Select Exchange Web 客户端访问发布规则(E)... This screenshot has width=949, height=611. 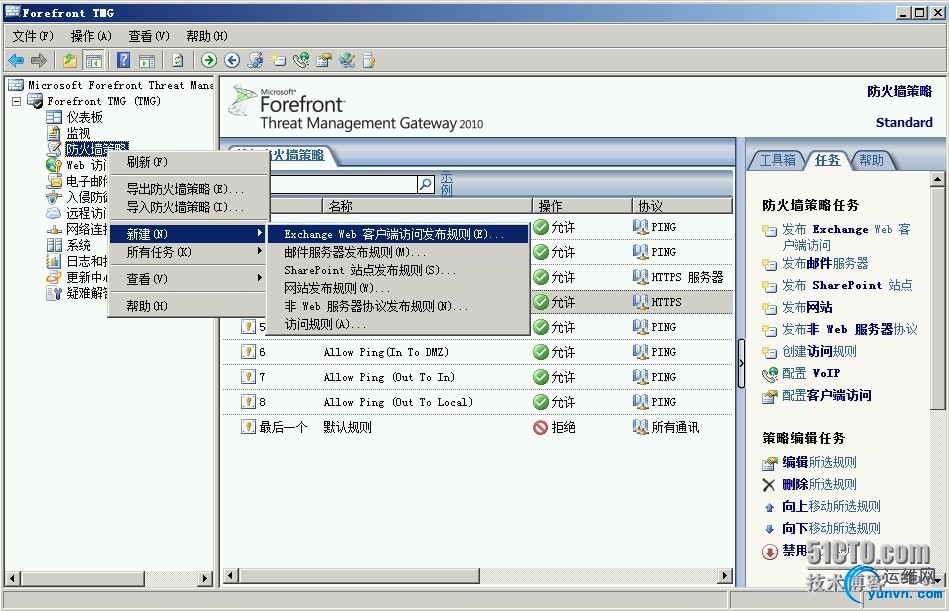point(398,234)
